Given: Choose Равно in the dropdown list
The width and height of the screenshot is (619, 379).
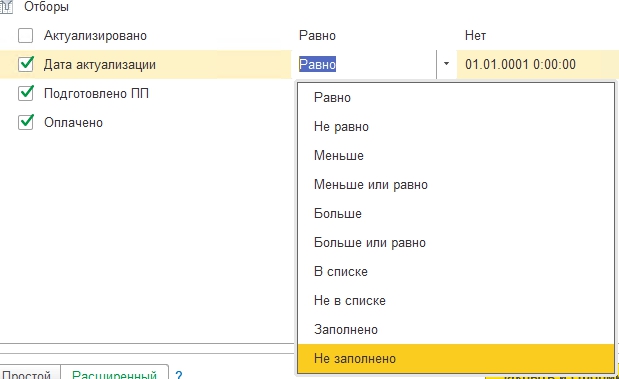Looking at the screenshot, I should pos(456,98).
